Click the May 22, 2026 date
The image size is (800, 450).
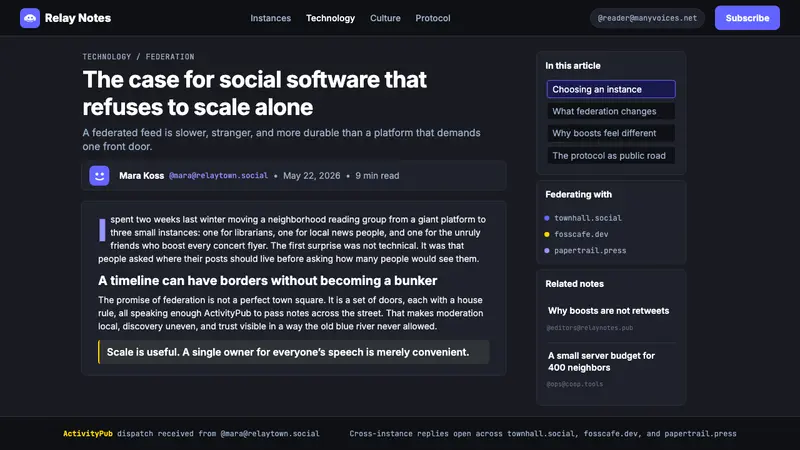coord(311,176)
